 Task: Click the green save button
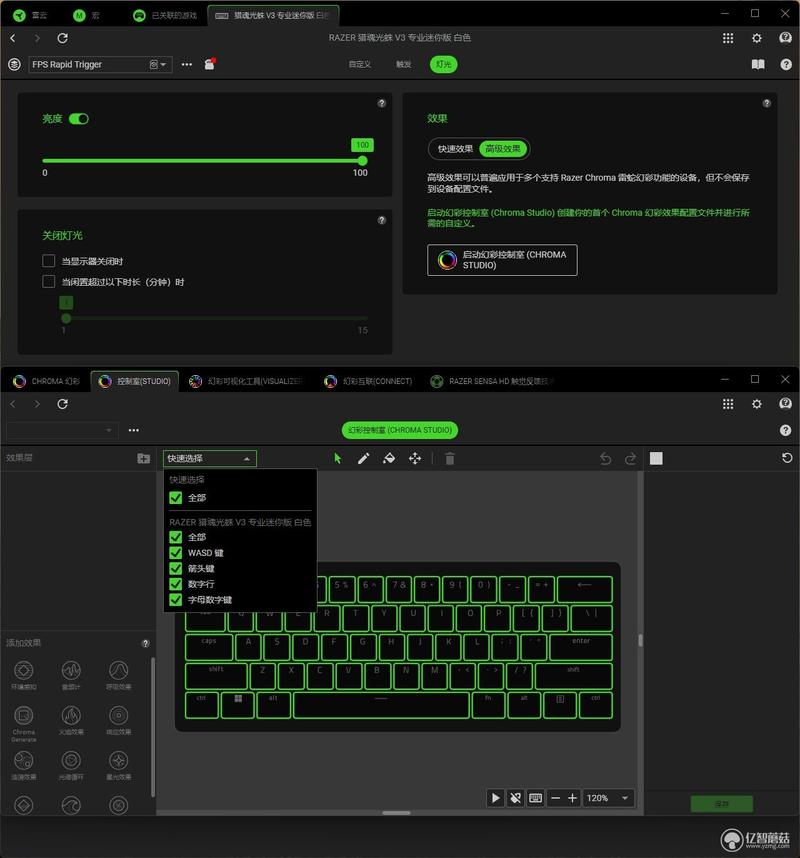pyautogui.click(x=722, y=804)
